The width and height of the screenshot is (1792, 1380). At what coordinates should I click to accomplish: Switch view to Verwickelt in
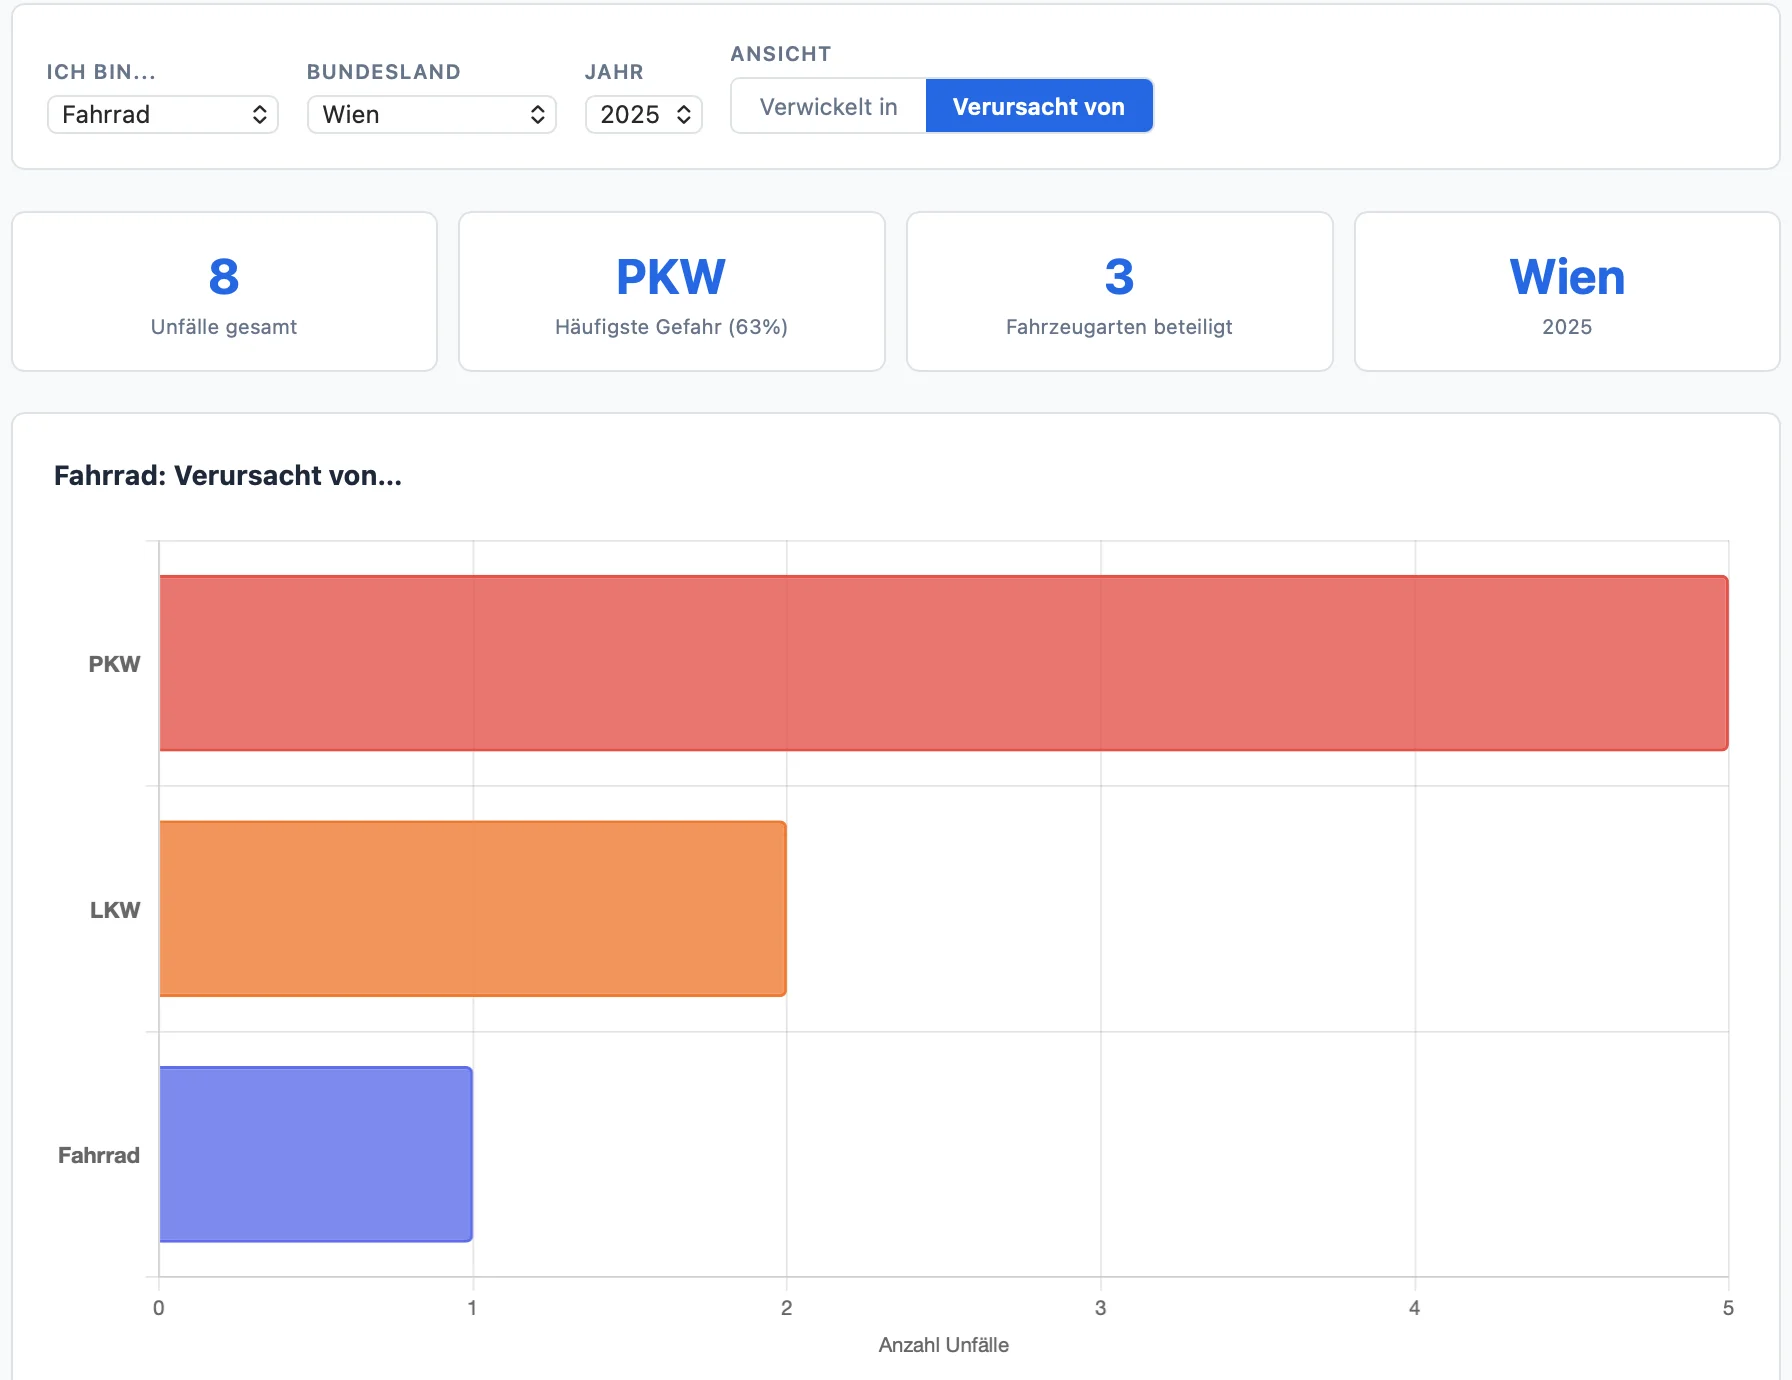(x=828, y=106)
